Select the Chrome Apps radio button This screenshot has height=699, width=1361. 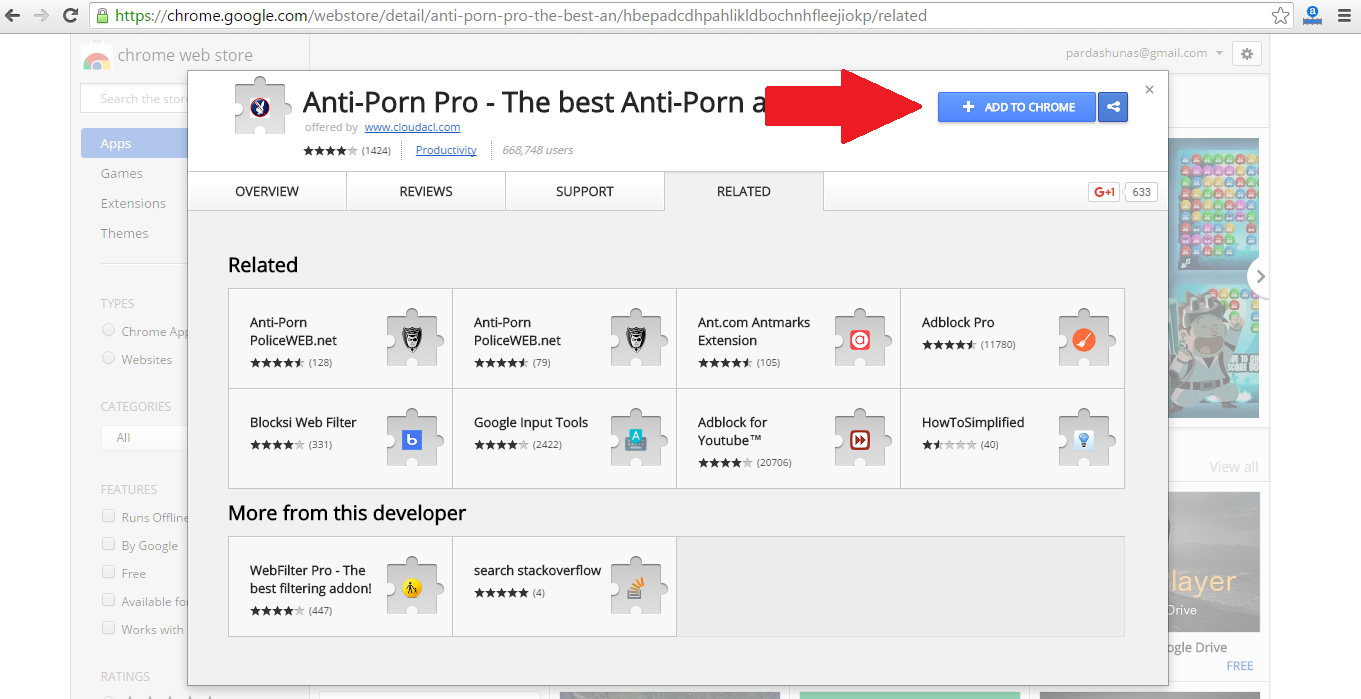pyautogui.click(x=108, y=330)
